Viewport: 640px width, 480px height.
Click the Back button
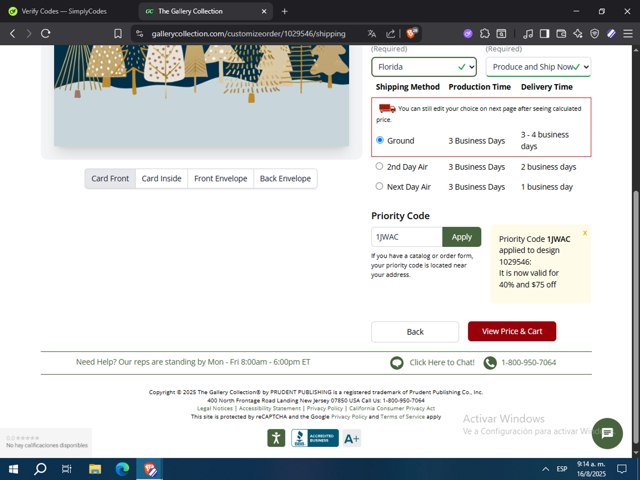[415, 331]
